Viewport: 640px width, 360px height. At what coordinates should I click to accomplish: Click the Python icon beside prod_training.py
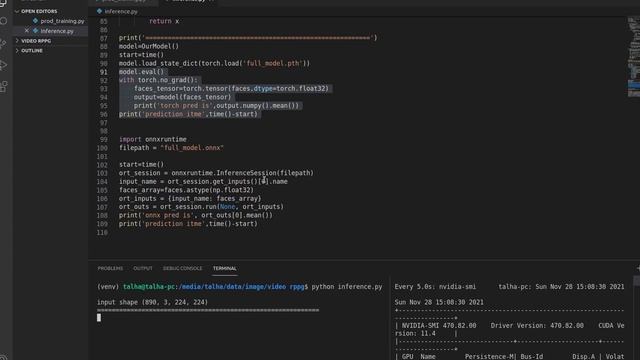coord(36,20)
